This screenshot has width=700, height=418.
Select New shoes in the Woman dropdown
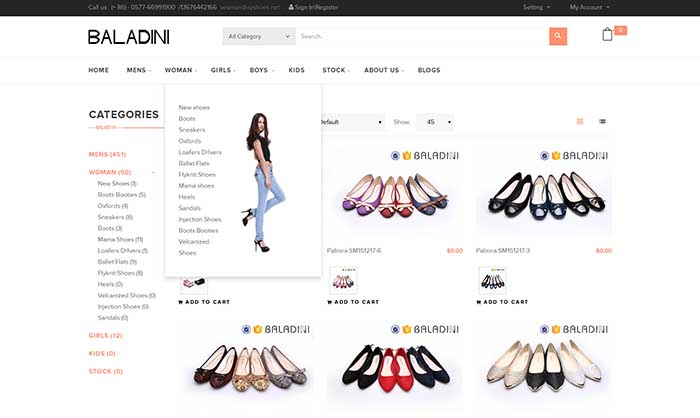click(194, 108)
